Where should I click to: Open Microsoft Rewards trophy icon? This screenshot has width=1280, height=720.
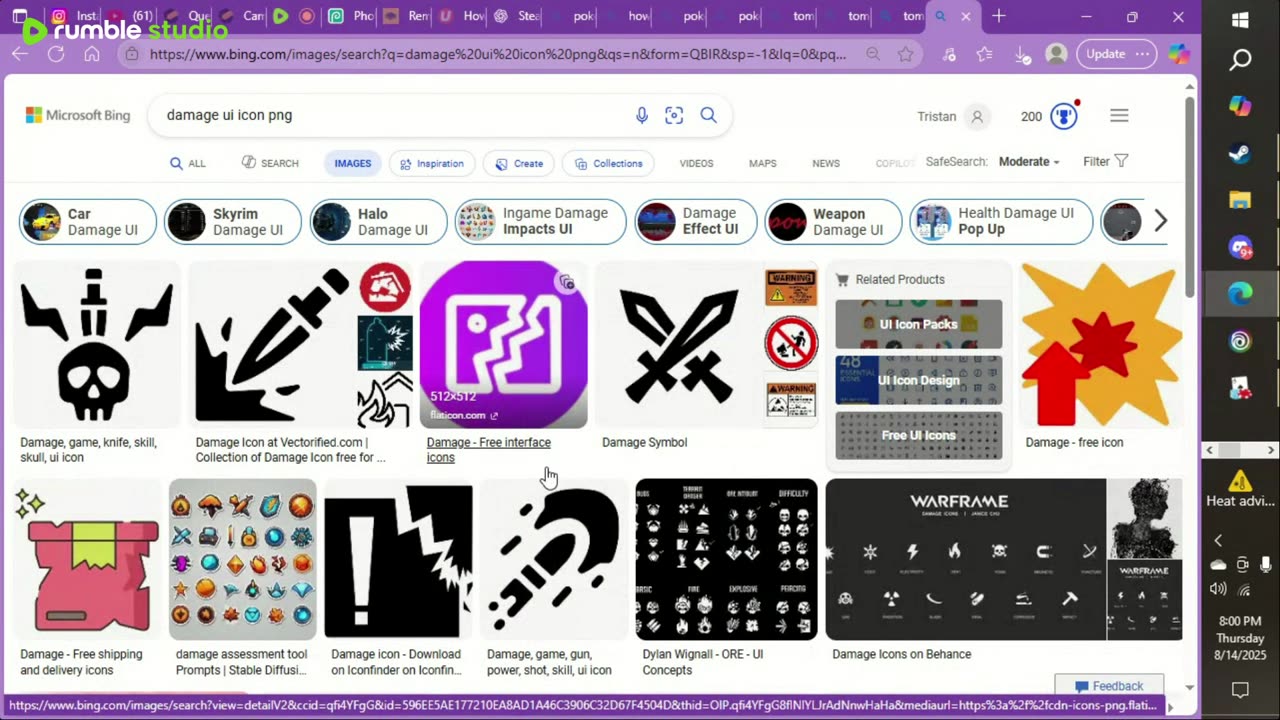coord(1064,116)
